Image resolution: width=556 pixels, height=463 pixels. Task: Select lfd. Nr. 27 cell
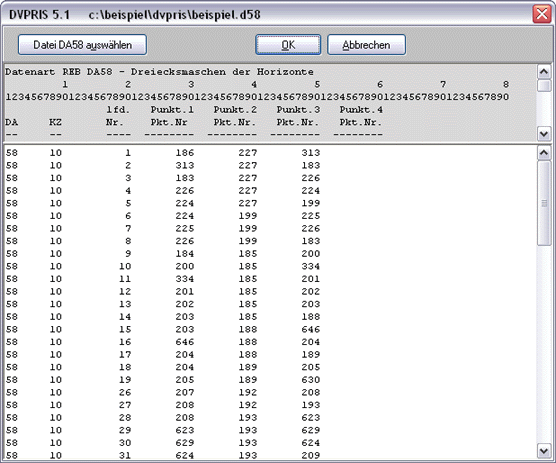coord(125,405)
